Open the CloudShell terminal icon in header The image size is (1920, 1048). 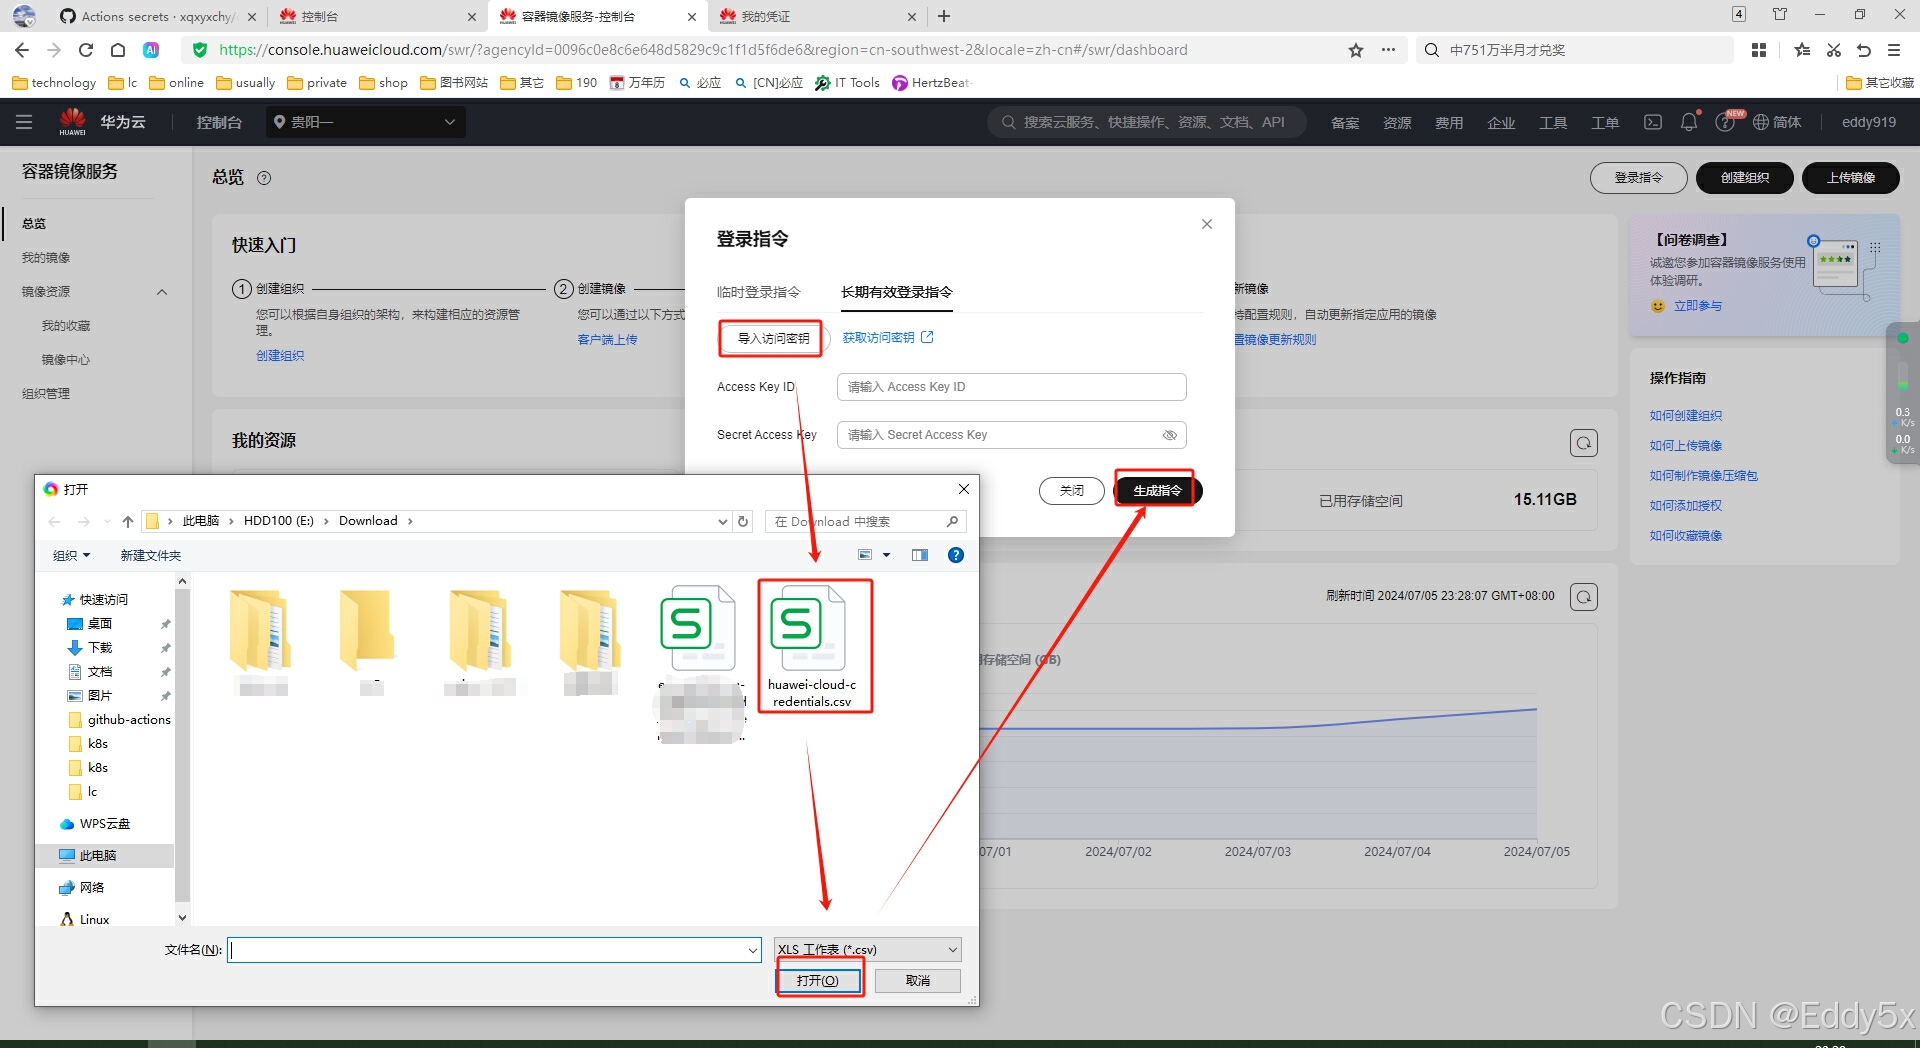[1653, 122]
